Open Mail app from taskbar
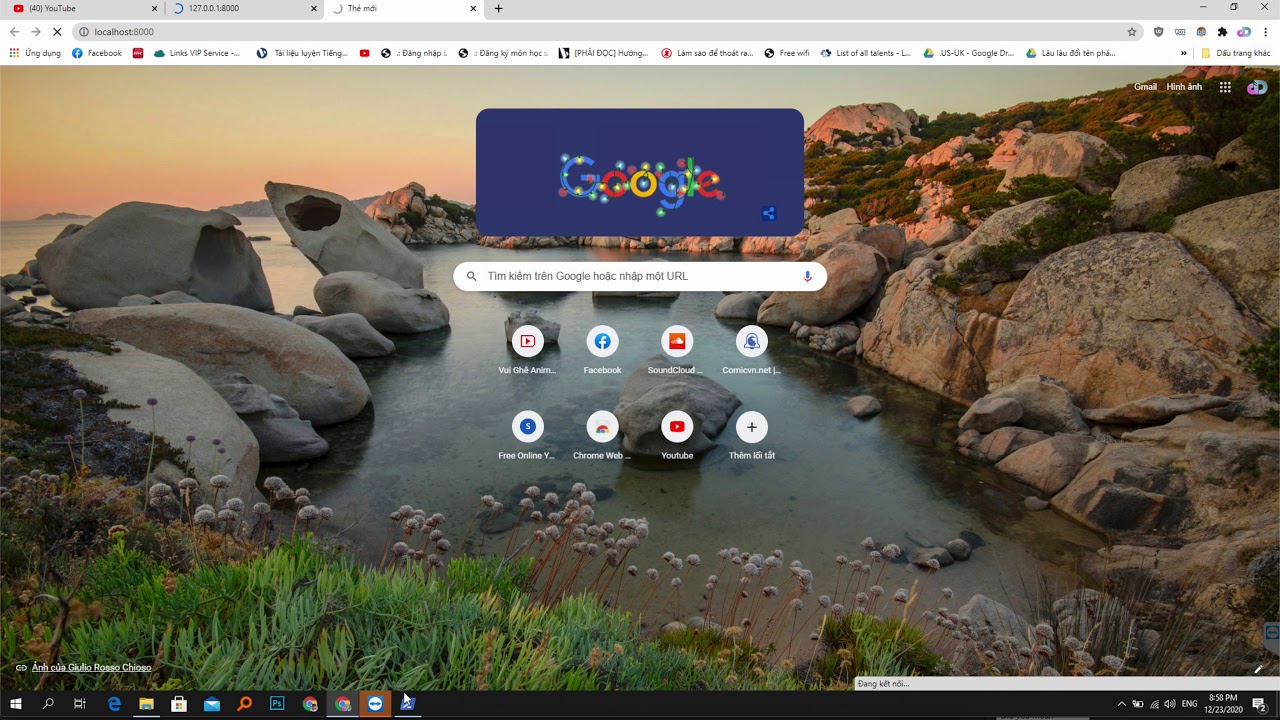Image resolution: width=1280 pixels, height=720 pixels. tap(212, 704)
